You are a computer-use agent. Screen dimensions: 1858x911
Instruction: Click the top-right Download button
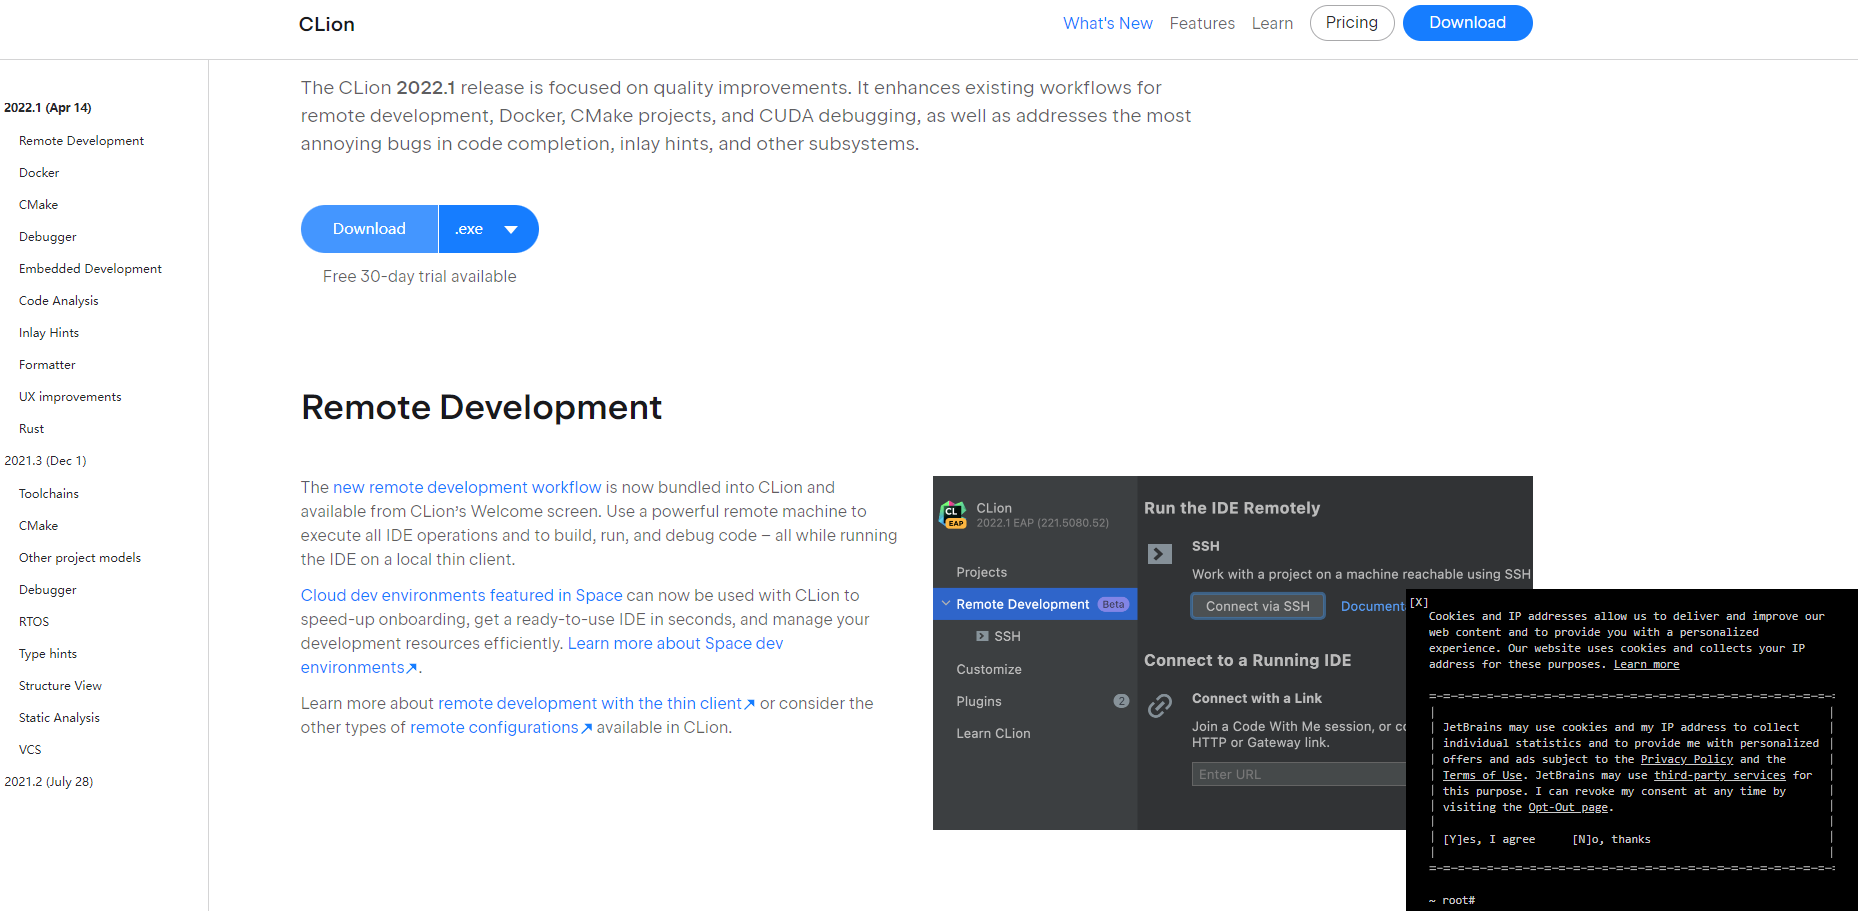1467,23
